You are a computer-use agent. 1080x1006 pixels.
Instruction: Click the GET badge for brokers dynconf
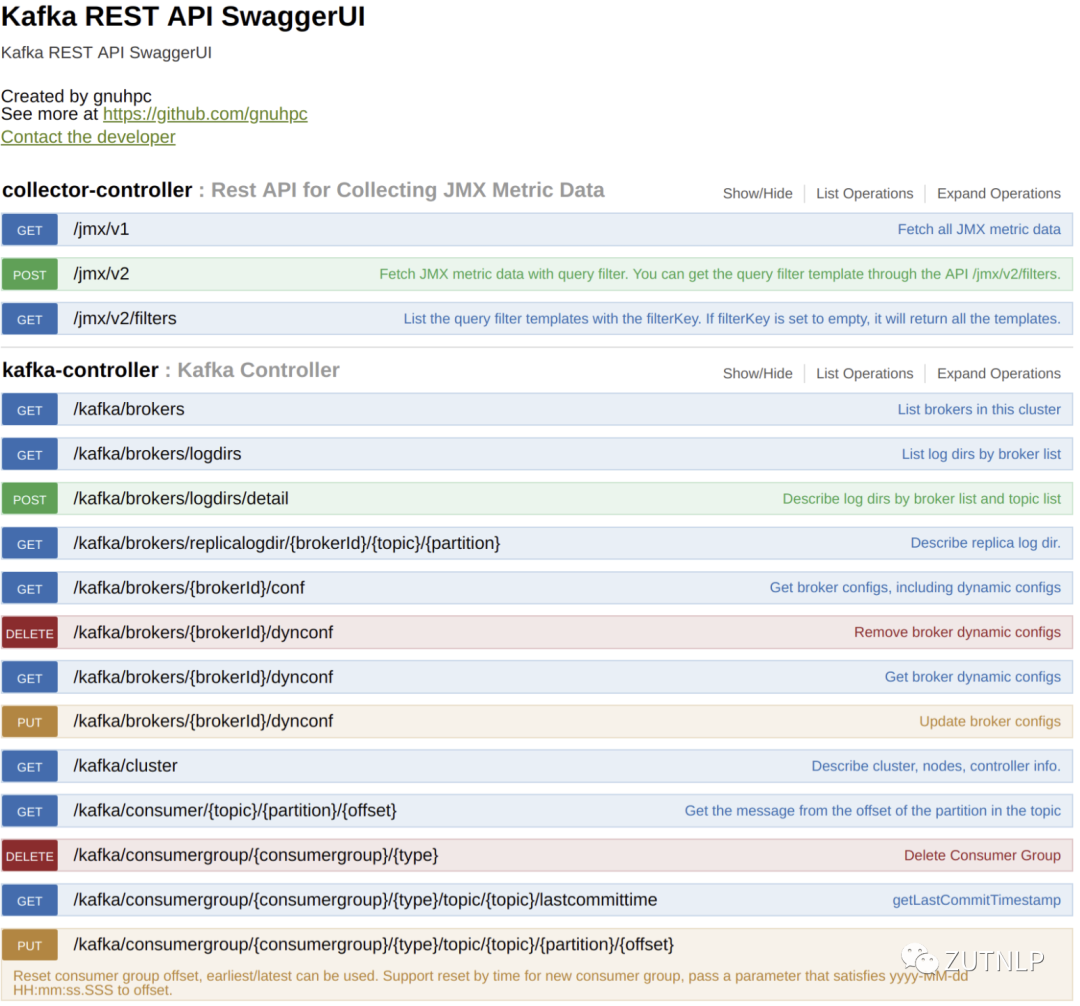30,678
